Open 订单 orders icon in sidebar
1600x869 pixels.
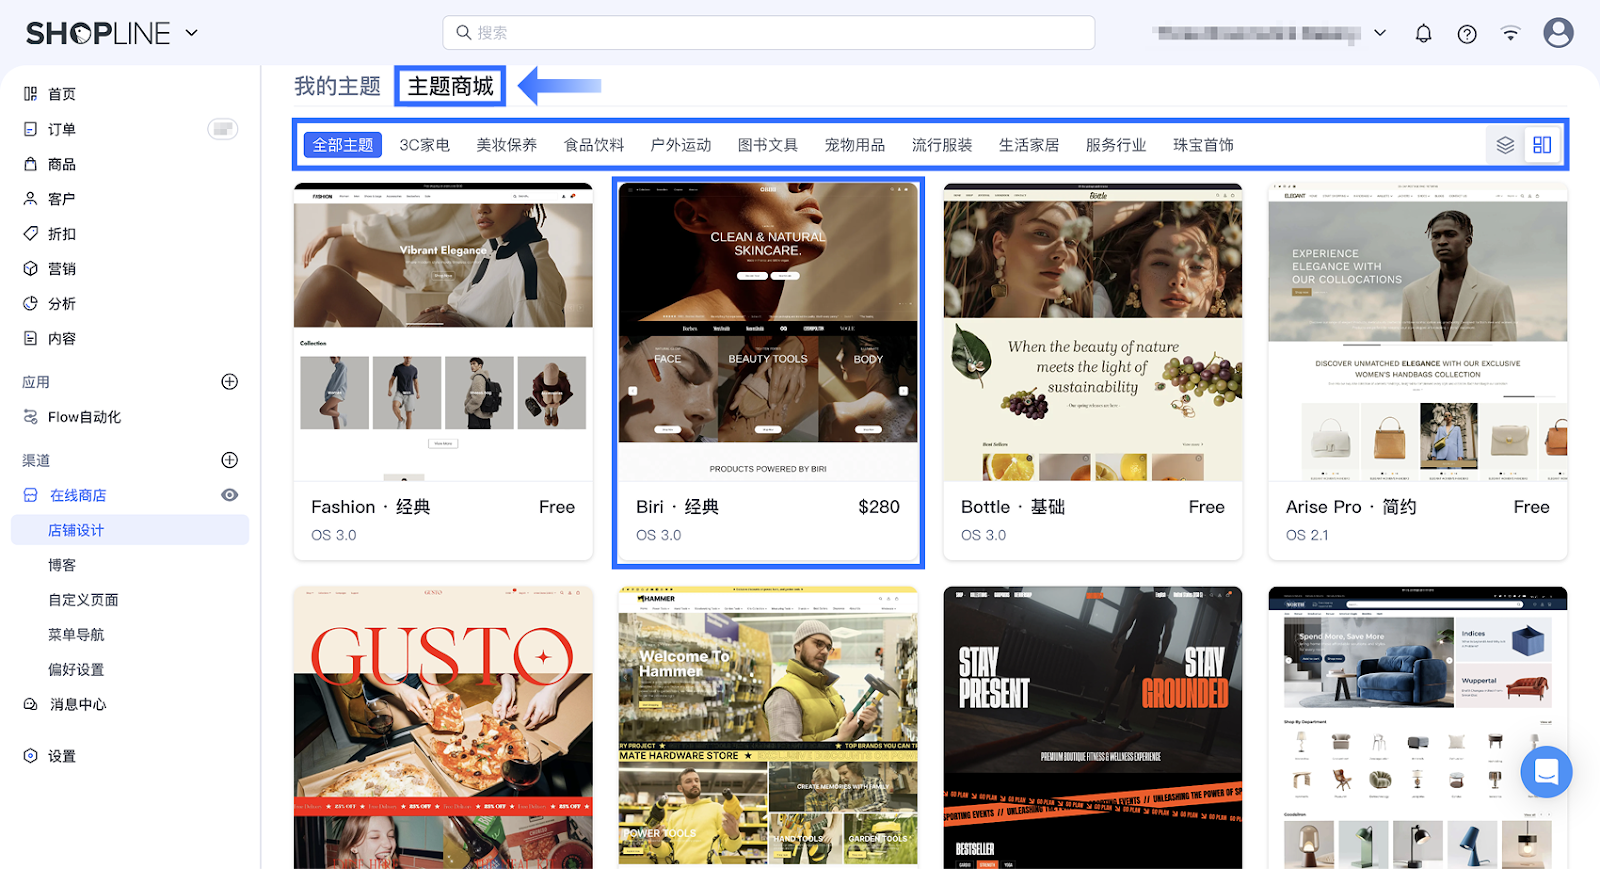pos(31,129)
